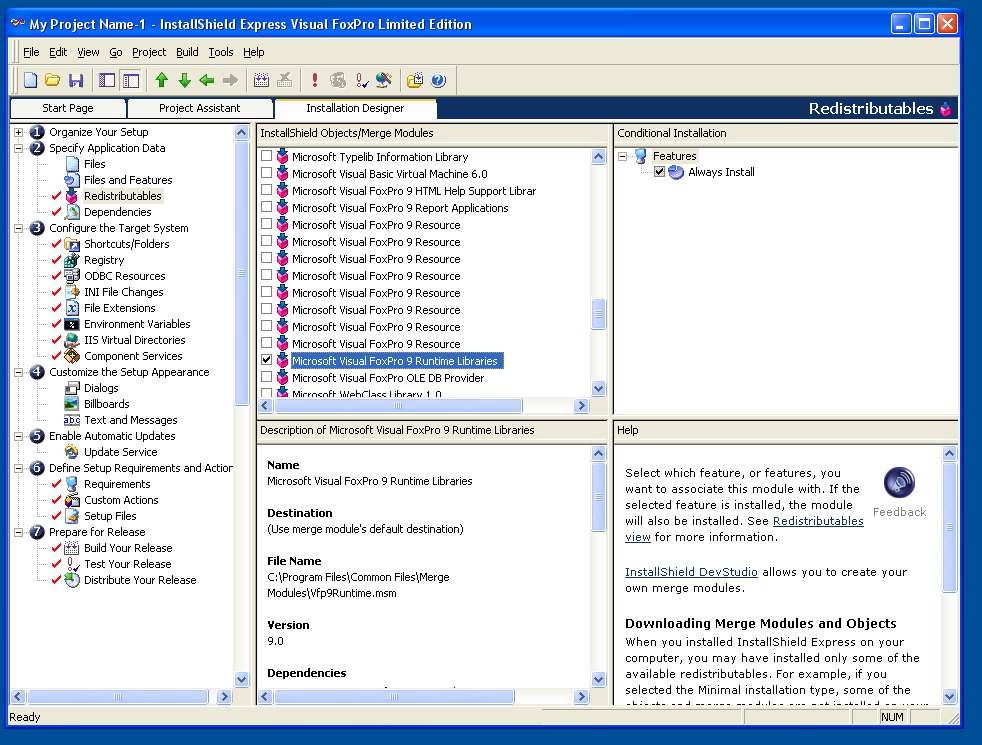
Task: Switch to the Project Assistant tab
Action: pos(200,108)
